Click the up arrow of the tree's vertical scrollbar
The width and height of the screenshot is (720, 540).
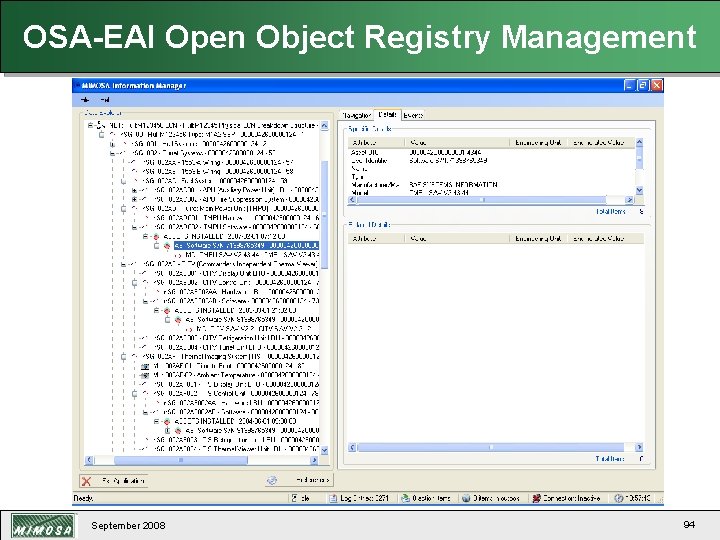(324, 125)
